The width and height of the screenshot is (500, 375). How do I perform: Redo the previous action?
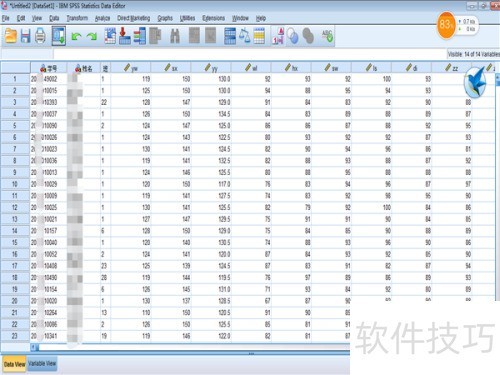pos(91,36)
